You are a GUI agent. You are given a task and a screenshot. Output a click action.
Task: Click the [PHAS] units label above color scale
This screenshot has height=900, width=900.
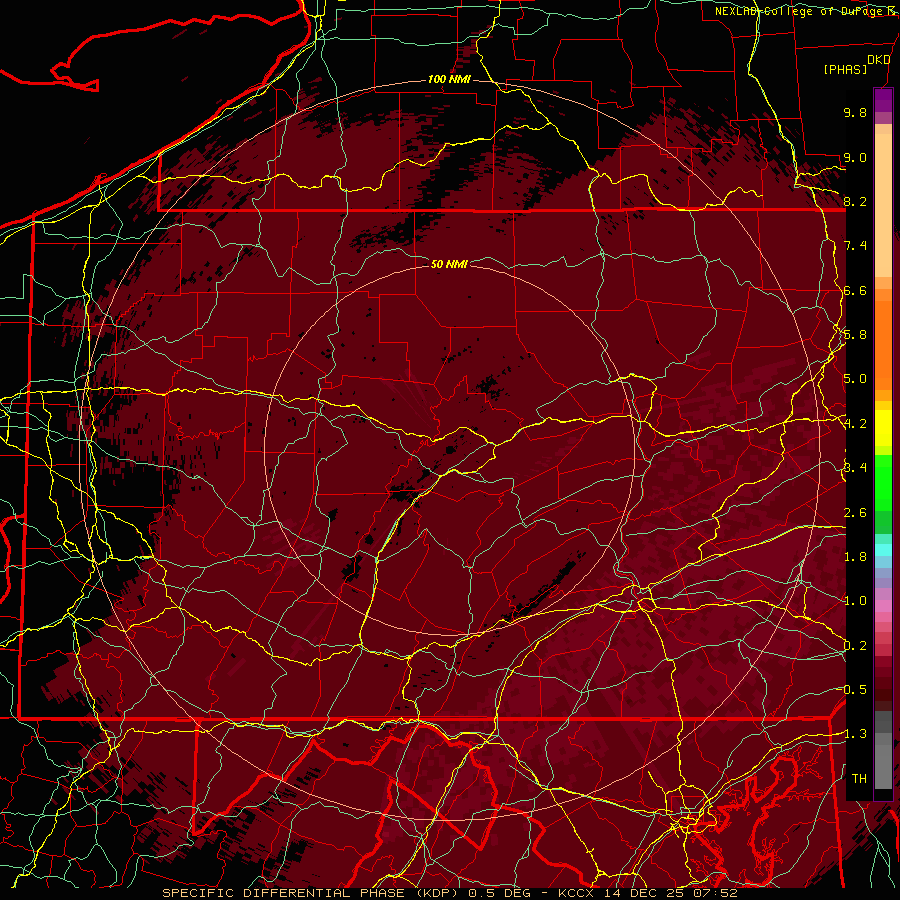pos(845,69)
